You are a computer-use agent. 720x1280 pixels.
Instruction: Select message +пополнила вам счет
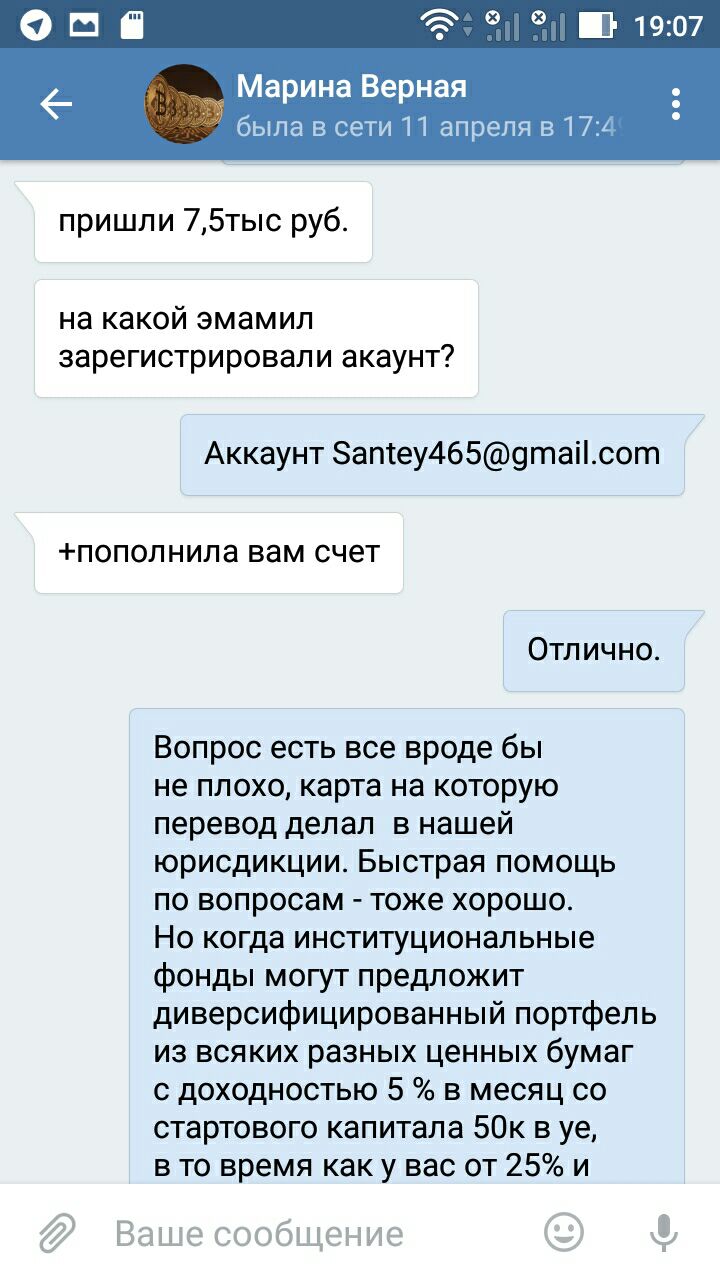pyautogui.click(x=218, y=552)
